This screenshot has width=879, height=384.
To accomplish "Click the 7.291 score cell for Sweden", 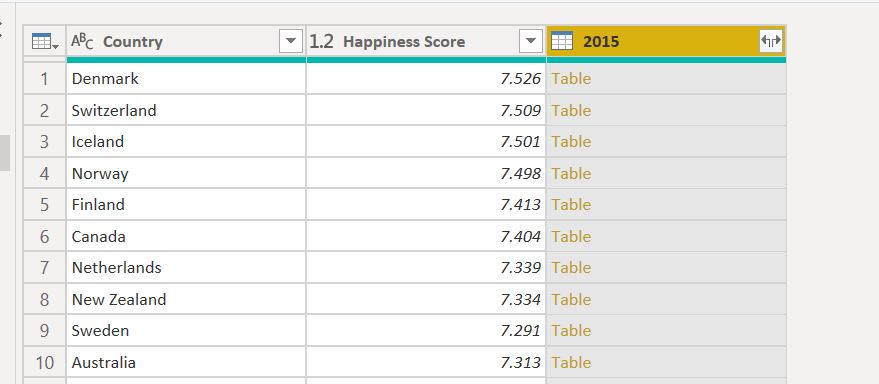I will [426, 331].
